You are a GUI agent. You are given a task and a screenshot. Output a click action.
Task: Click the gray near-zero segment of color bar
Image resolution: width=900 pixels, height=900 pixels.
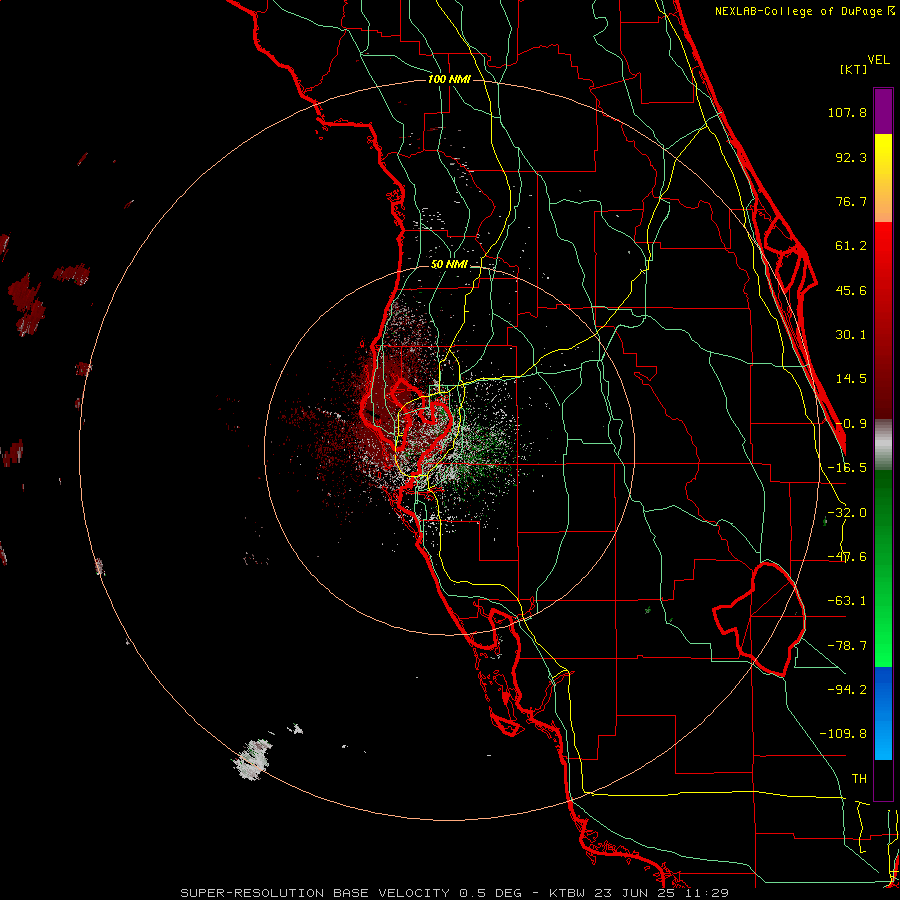pos(883,444)
